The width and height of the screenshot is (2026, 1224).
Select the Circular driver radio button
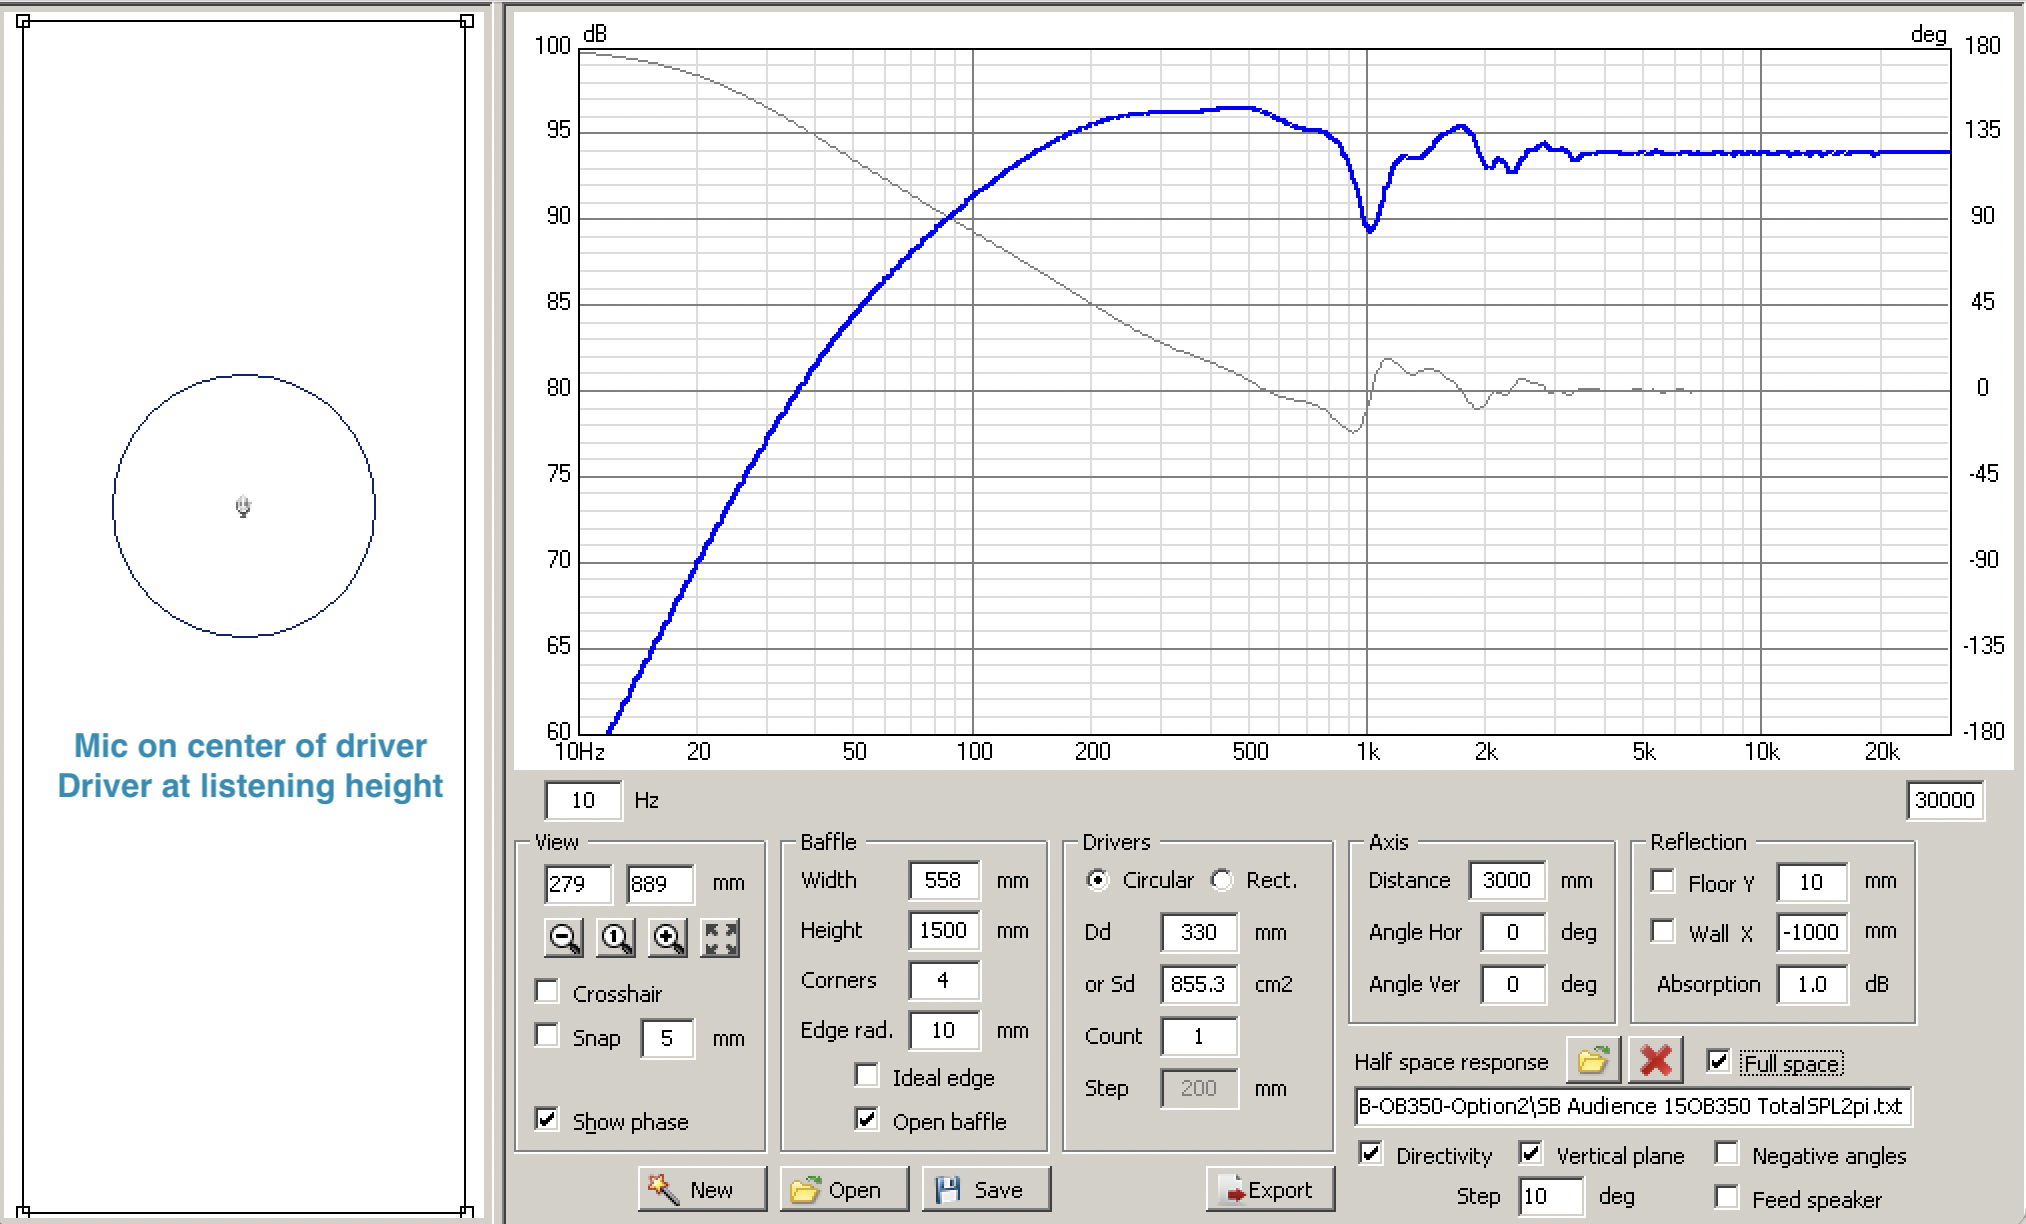pyautogui.click(x=1098, y=880)
